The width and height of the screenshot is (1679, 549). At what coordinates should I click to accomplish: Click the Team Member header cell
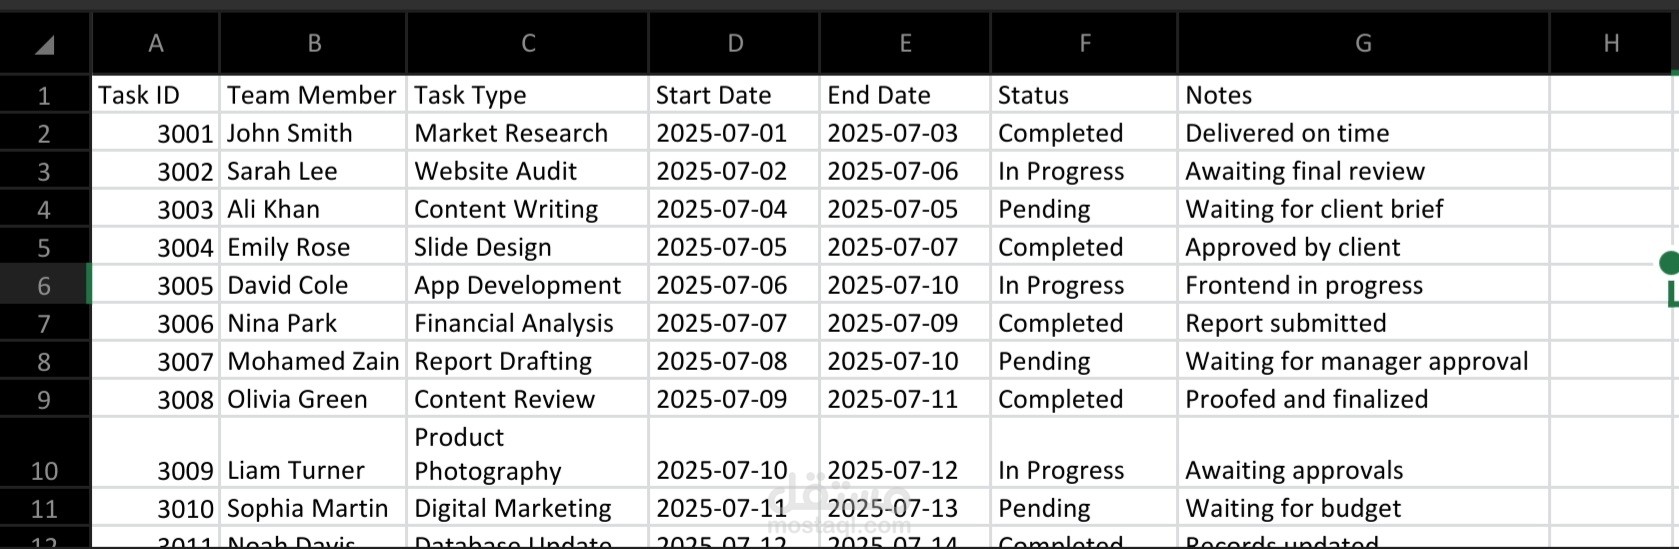[313, 95]
